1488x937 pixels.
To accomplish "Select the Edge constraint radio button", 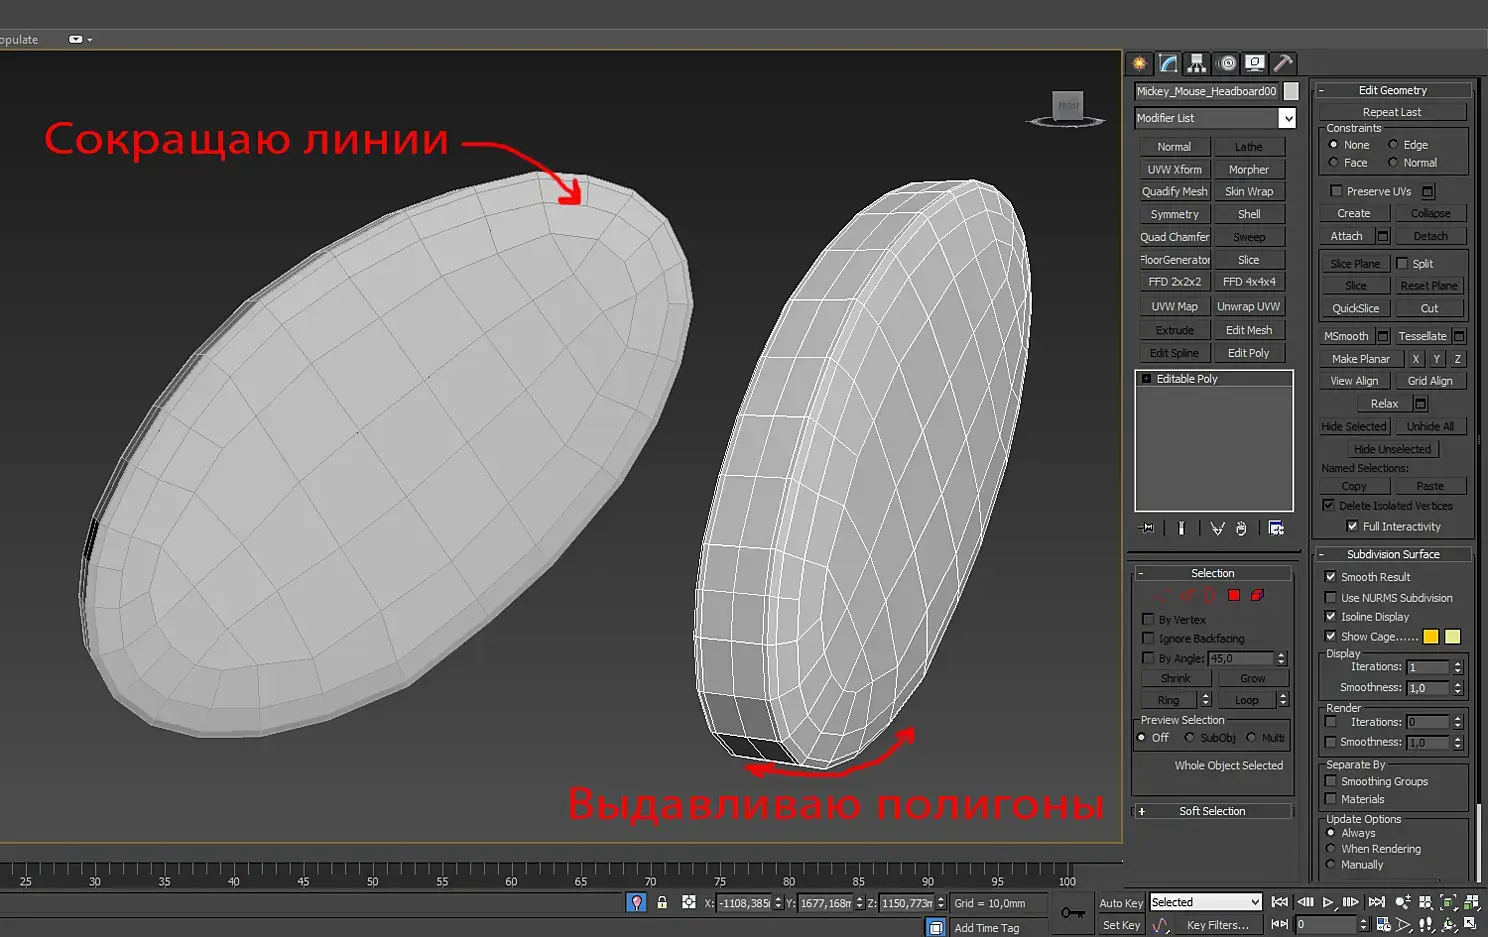I will click(1393, 145).
